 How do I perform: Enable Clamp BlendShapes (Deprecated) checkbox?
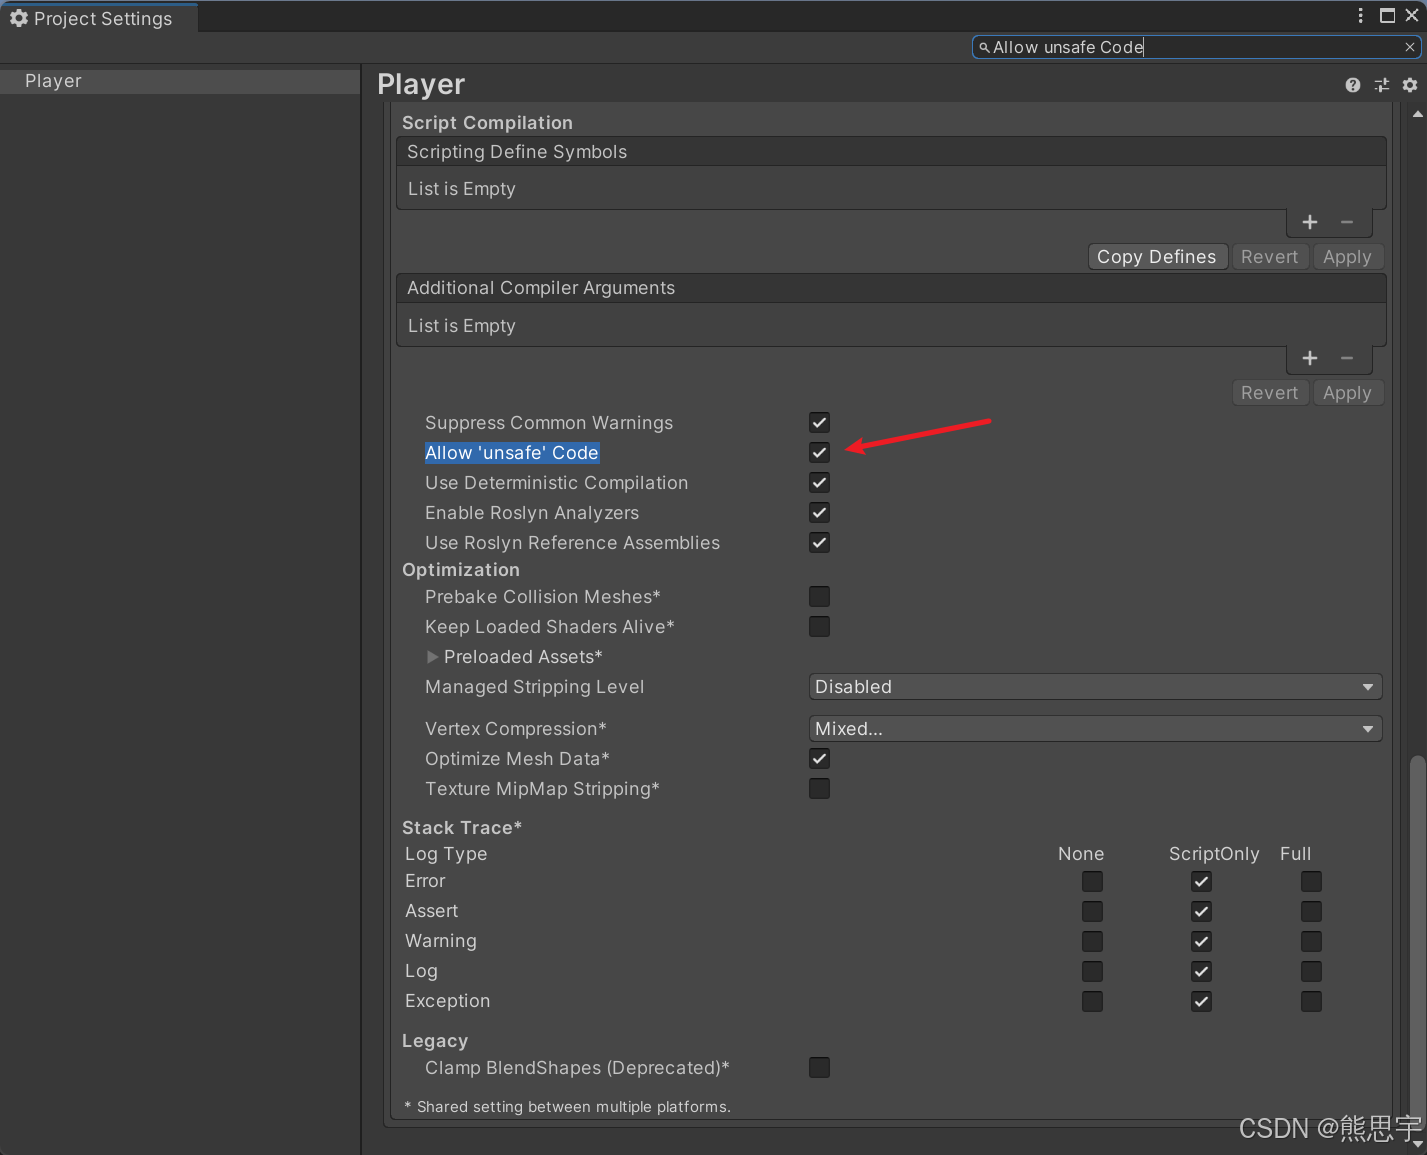(x=819, y=1068)
